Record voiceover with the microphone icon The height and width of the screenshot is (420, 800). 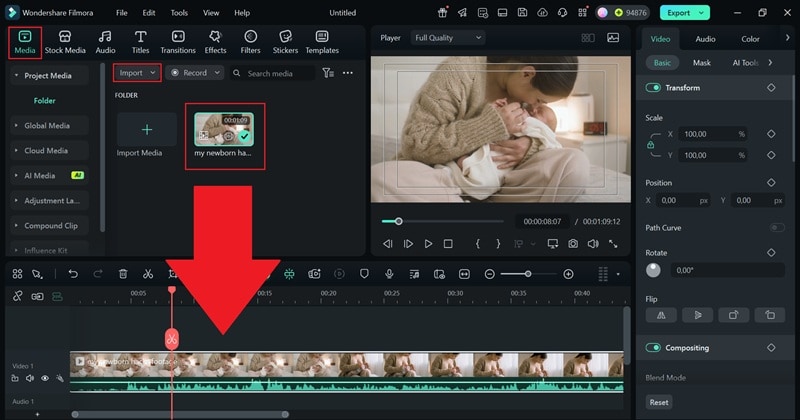(x=389, y=274)
